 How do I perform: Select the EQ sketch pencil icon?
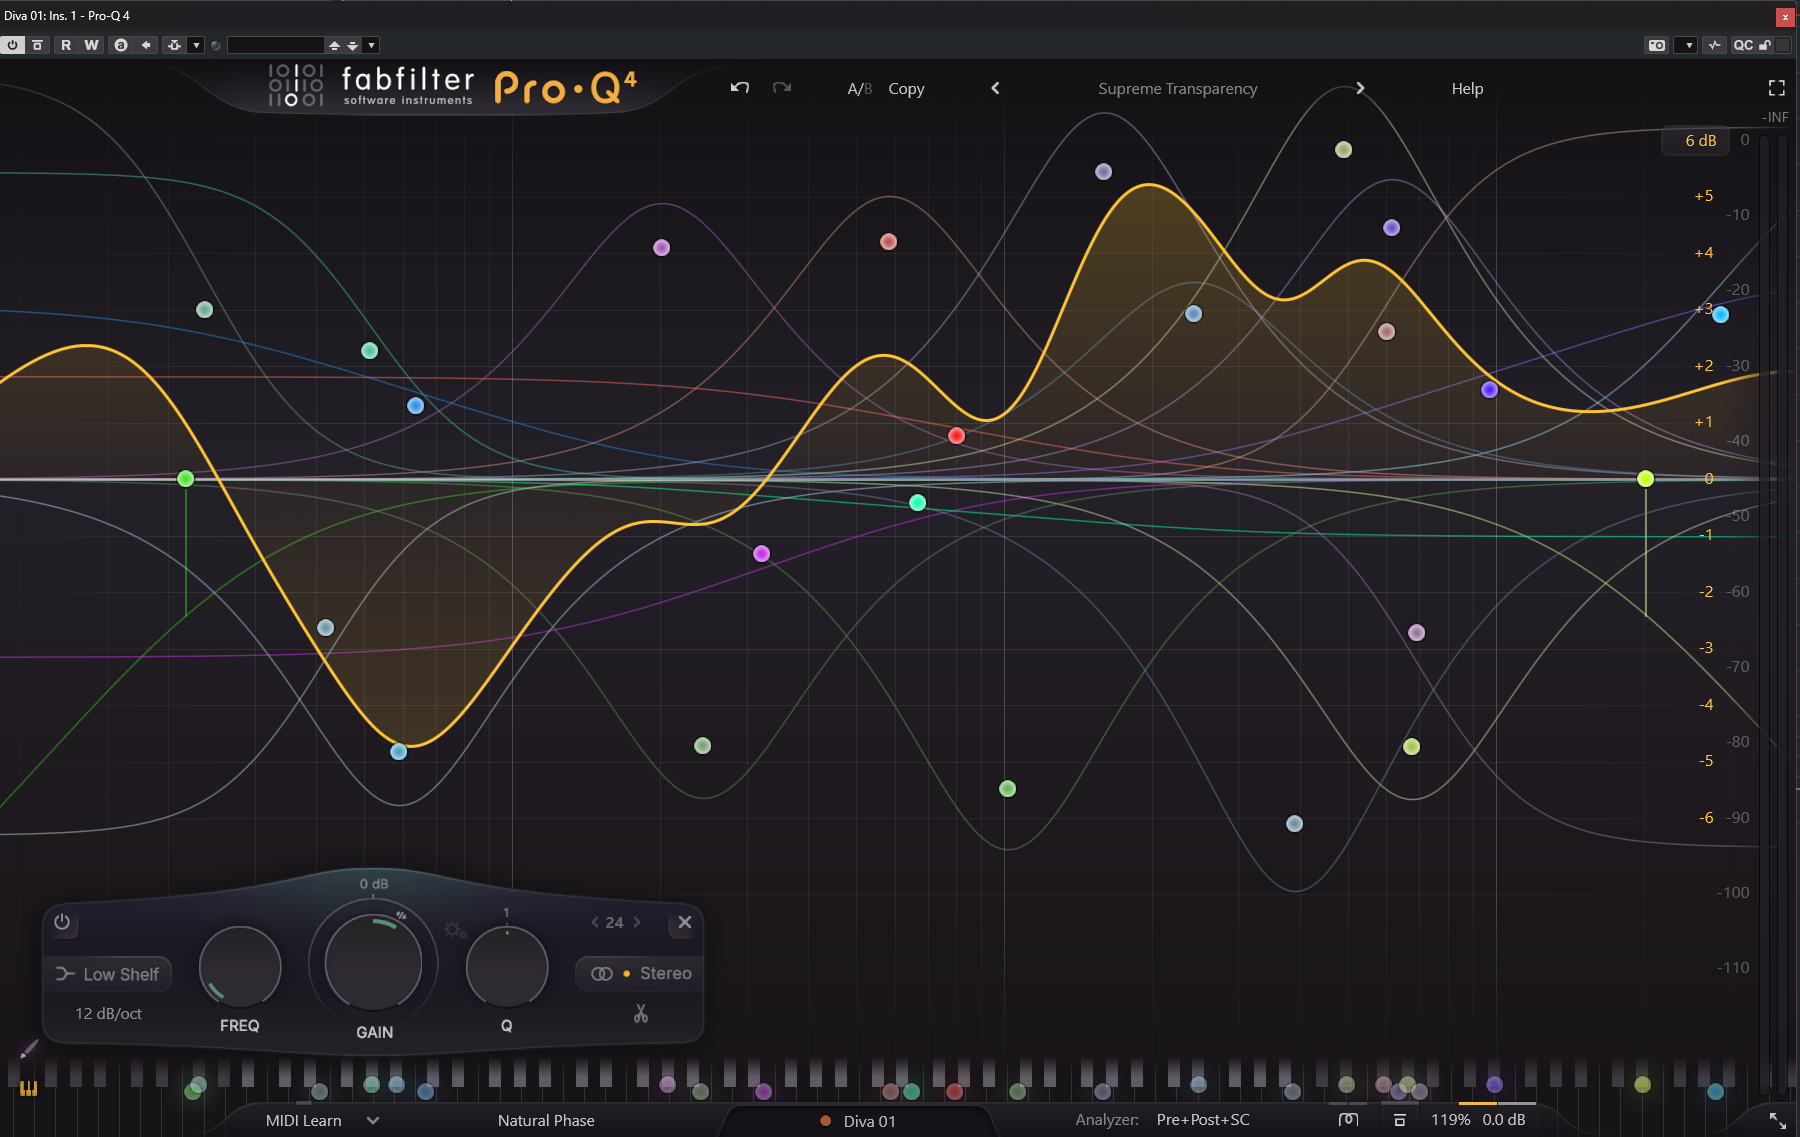coord(29,1049)
